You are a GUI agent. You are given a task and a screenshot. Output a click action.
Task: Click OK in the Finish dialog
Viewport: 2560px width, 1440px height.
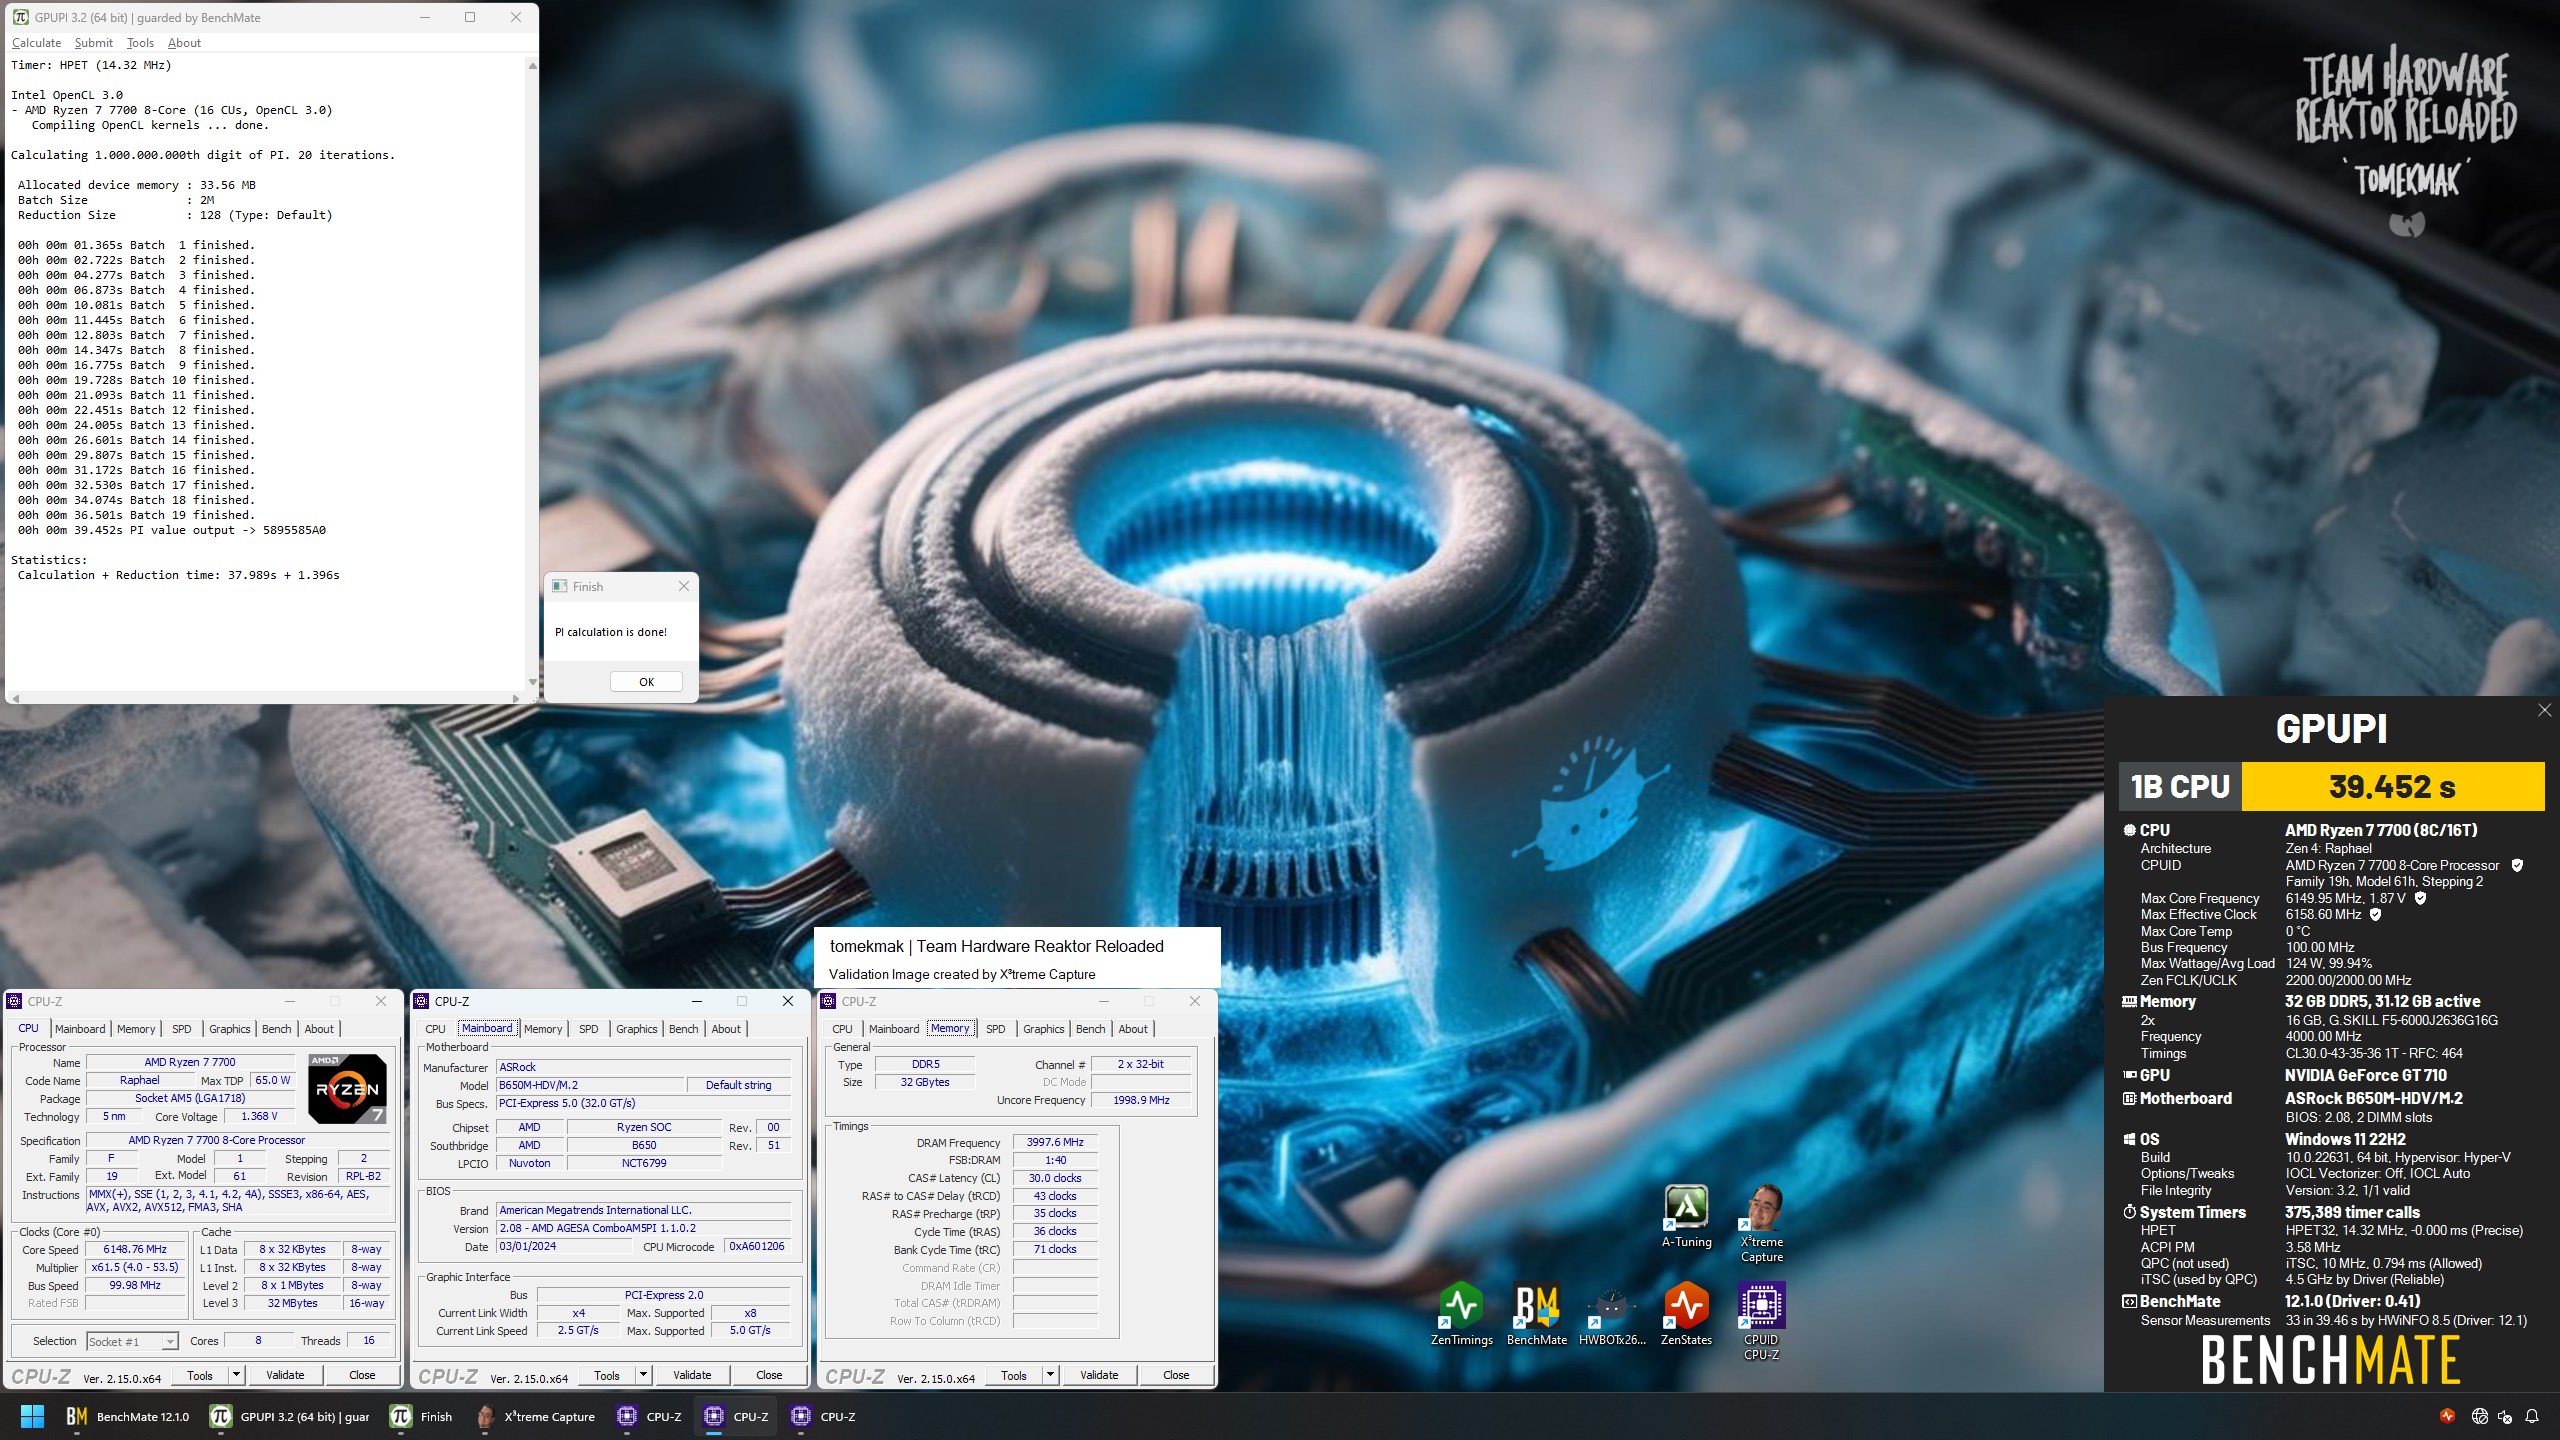(x=646, y=682)
